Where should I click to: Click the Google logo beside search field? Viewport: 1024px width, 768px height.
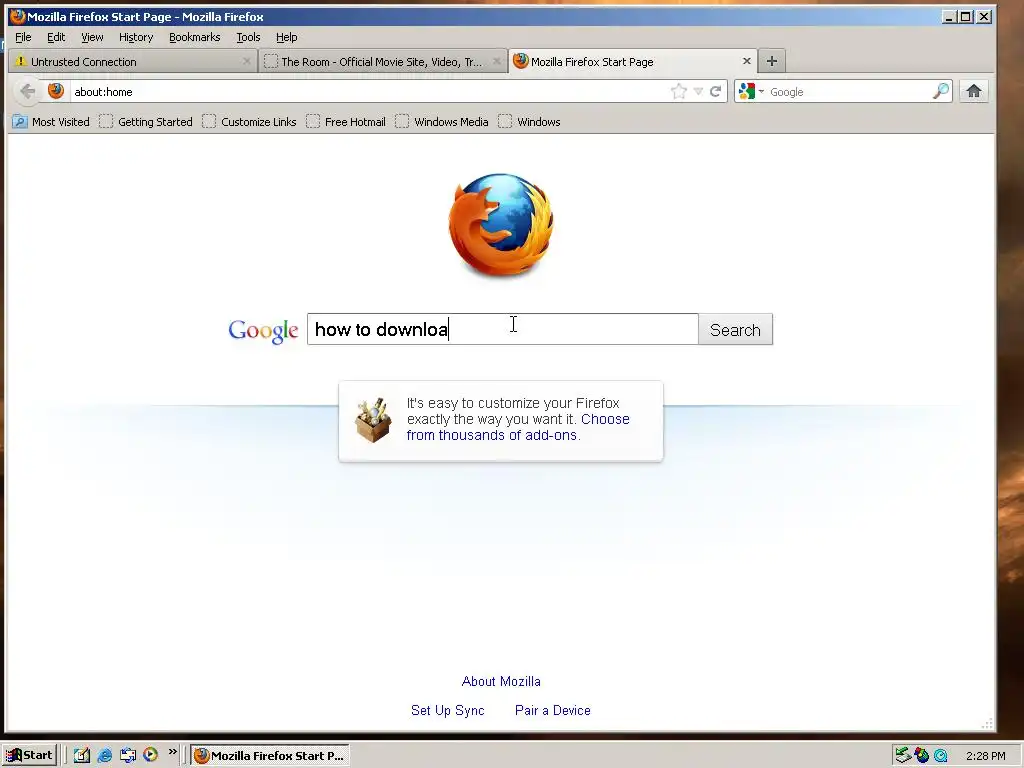coord(263,330)
